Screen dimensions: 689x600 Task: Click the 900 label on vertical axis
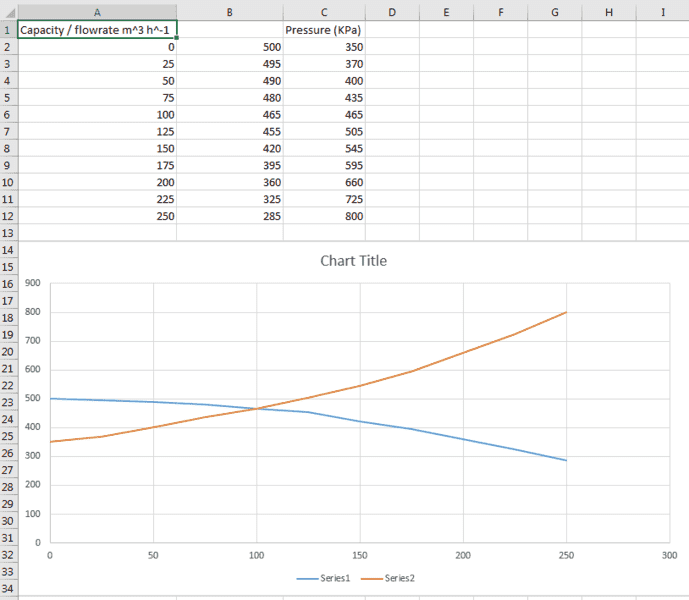tap(31, 284)
